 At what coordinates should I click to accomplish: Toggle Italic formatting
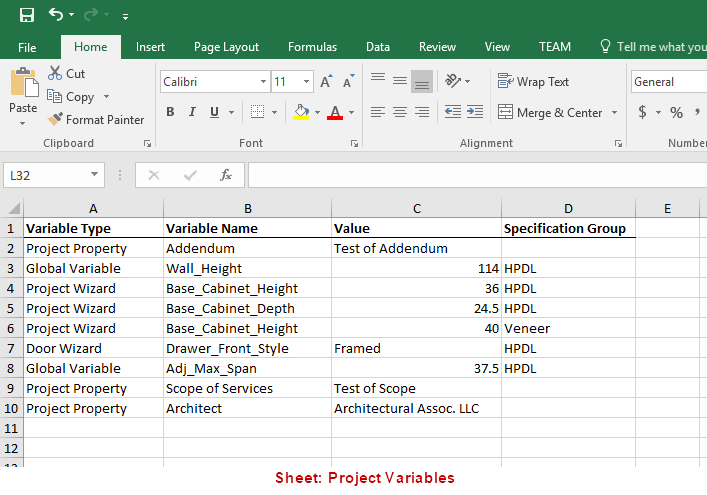pyautogui.click(x=192, y=112)
